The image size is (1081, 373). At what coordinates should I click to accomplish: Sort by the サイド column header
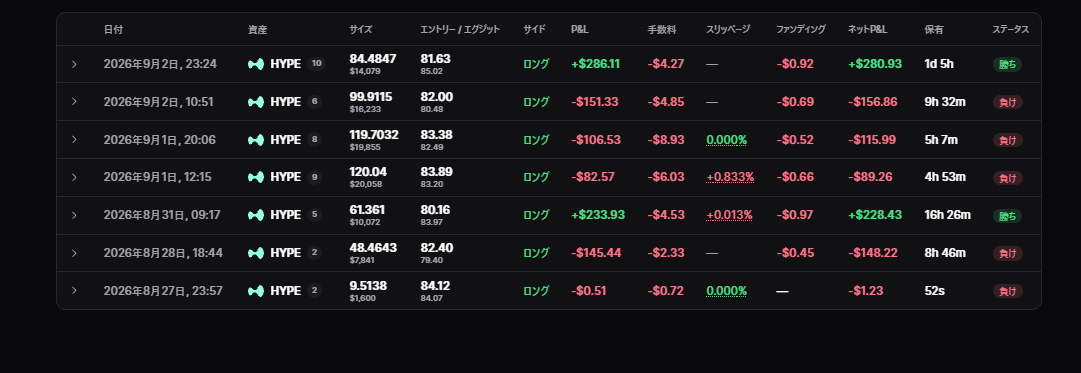tap(534, 30)
